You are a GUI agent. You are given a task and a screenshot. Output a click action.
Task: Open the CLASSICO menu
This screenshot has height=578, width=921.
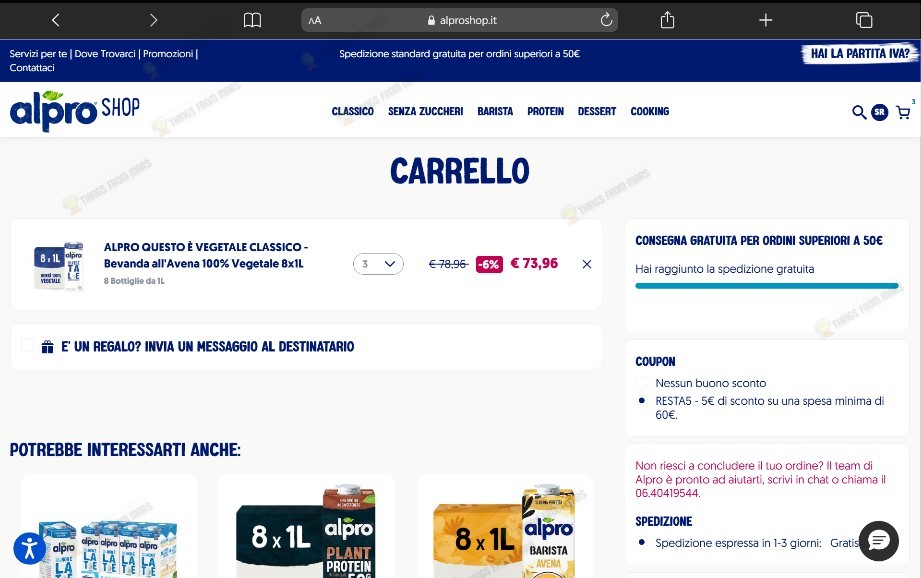tap(352, 111)
